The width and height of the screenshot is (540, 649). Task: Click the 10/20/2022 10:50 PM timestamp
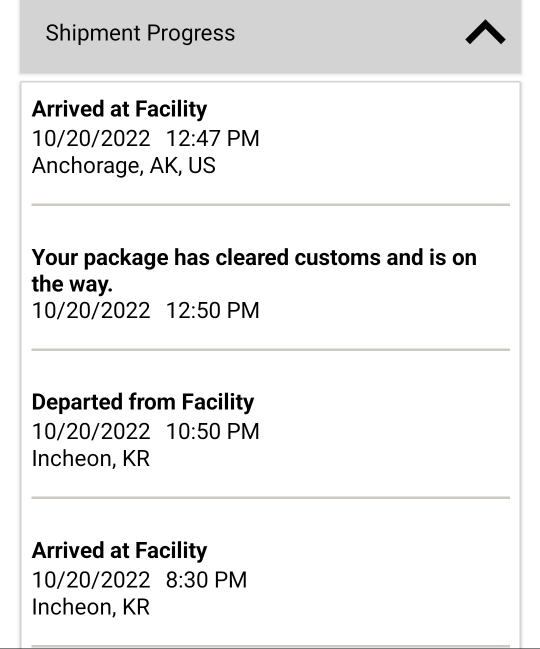[x=146, y=431]
